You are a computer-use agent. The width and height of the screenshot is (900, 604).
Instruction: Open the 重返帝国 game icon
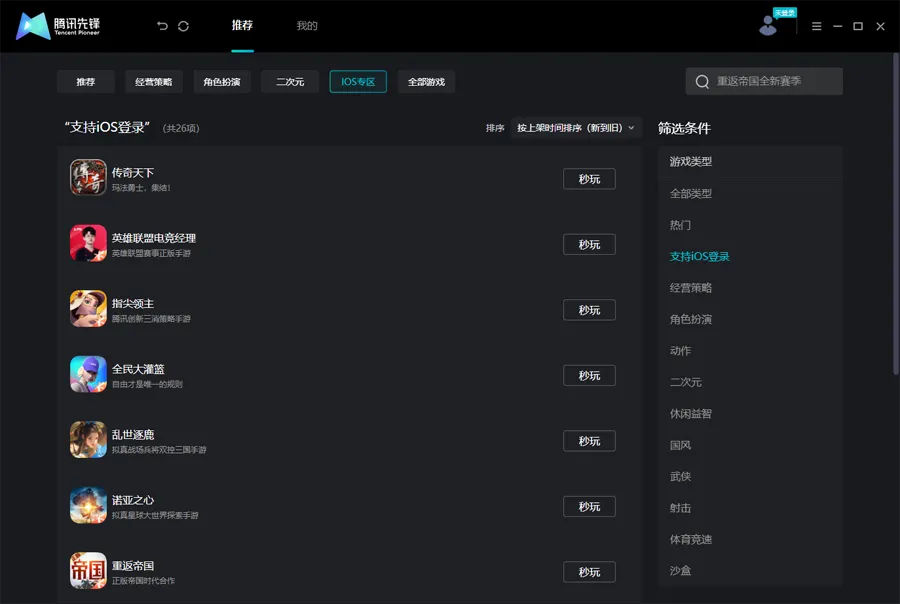tap(88, 570)
